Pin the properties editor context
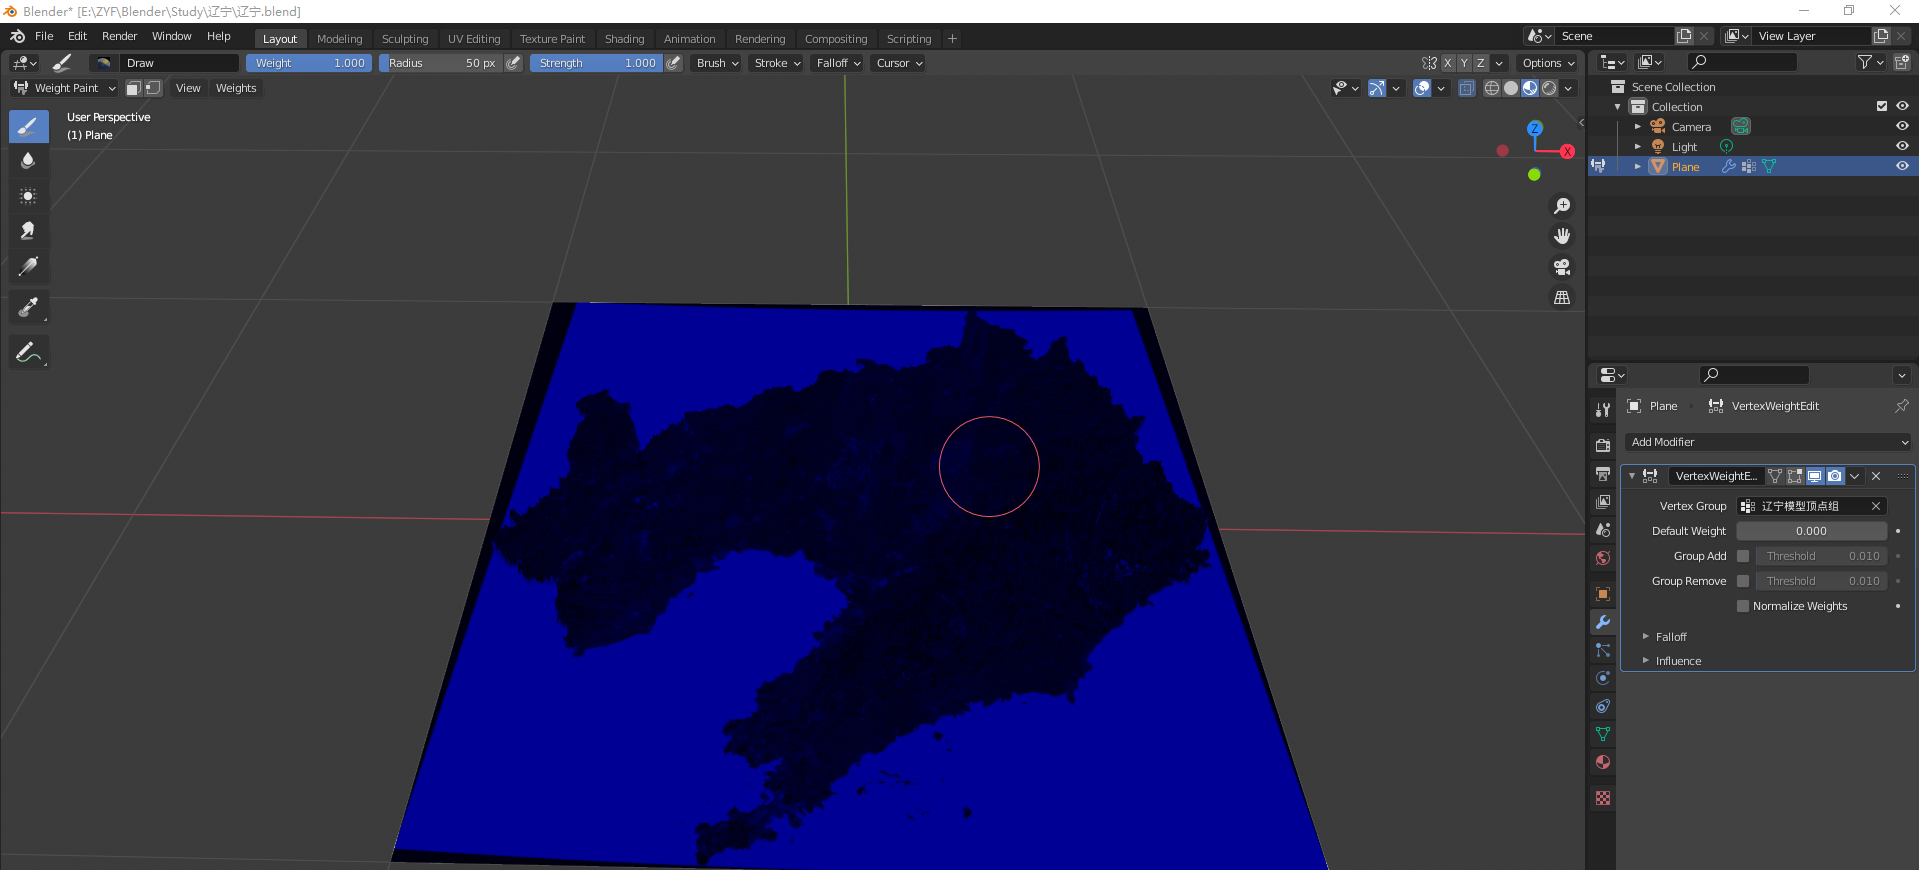This screenshot has height=870, width=1919. point(1901,406)
